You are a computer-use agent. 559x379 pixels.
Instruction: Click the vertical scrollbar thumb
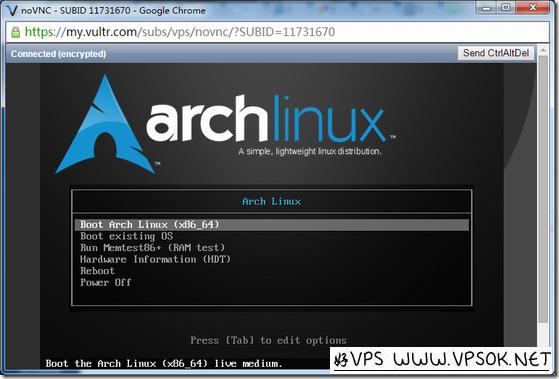543,189
